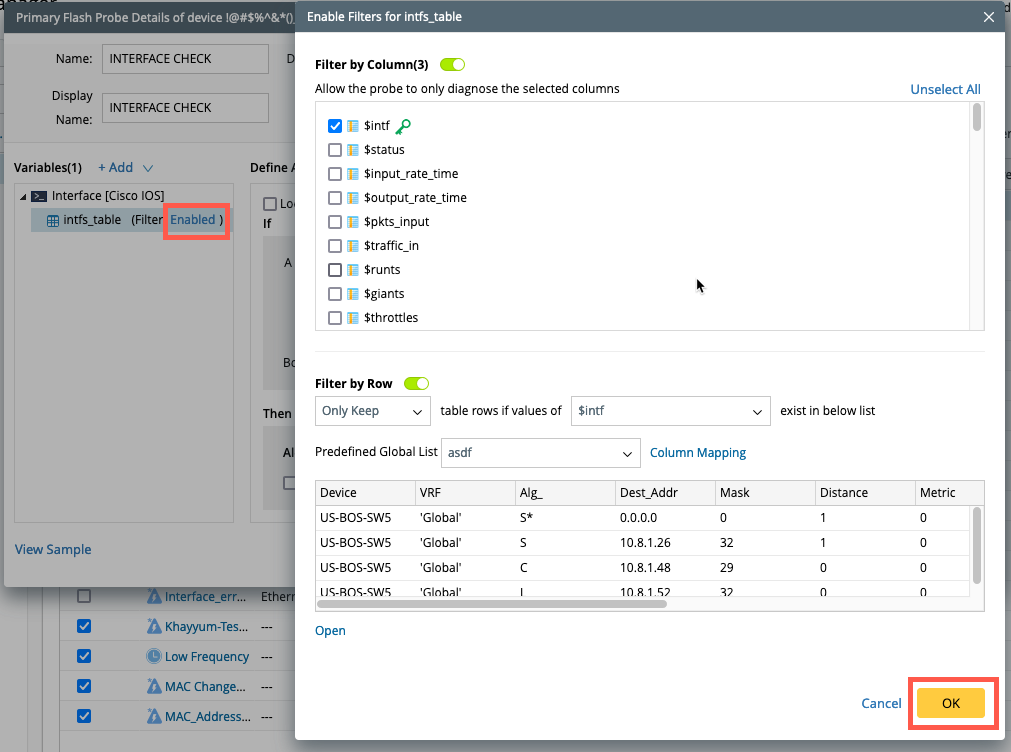The image size is (1011, 752).
Task: Click the Low Frequency clock icon
Action: pos(154,657)
